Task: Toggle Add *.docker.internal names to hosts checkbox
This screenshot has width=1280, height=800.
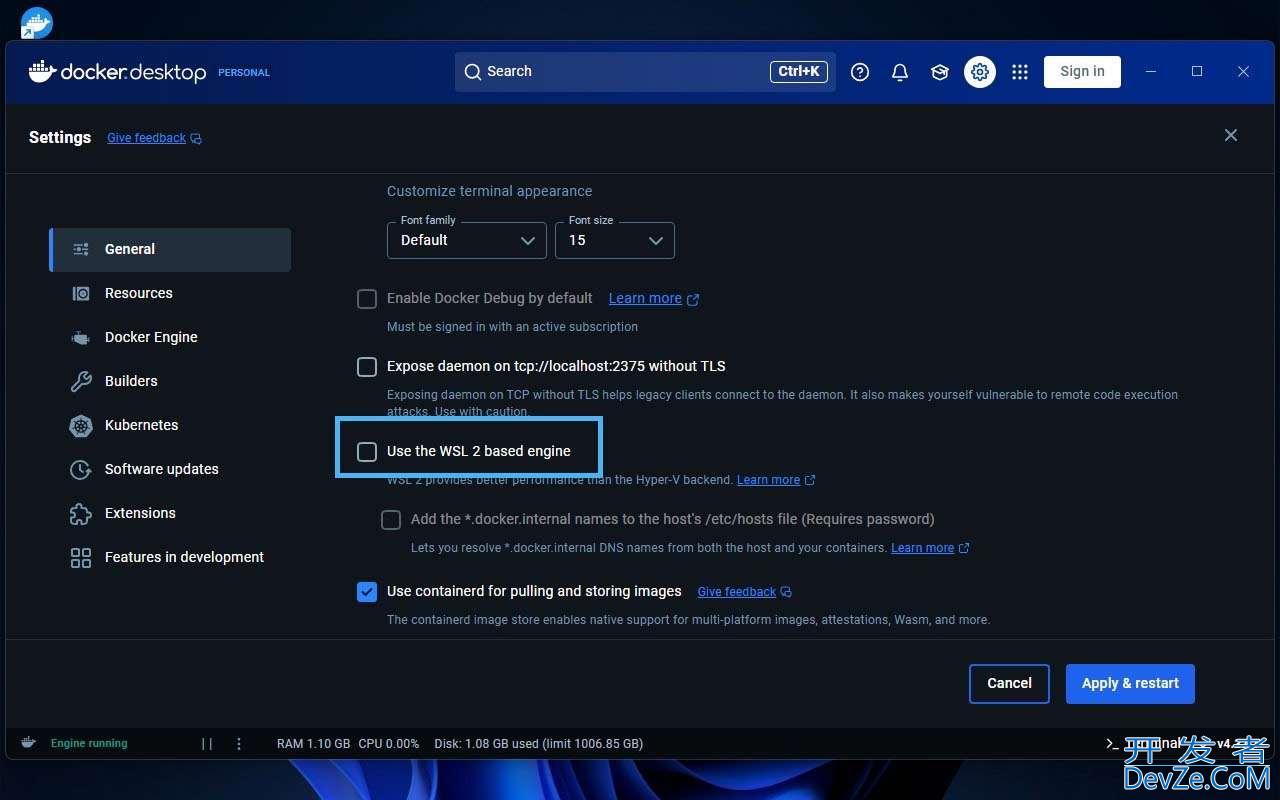Action: (x=391, y=520)
